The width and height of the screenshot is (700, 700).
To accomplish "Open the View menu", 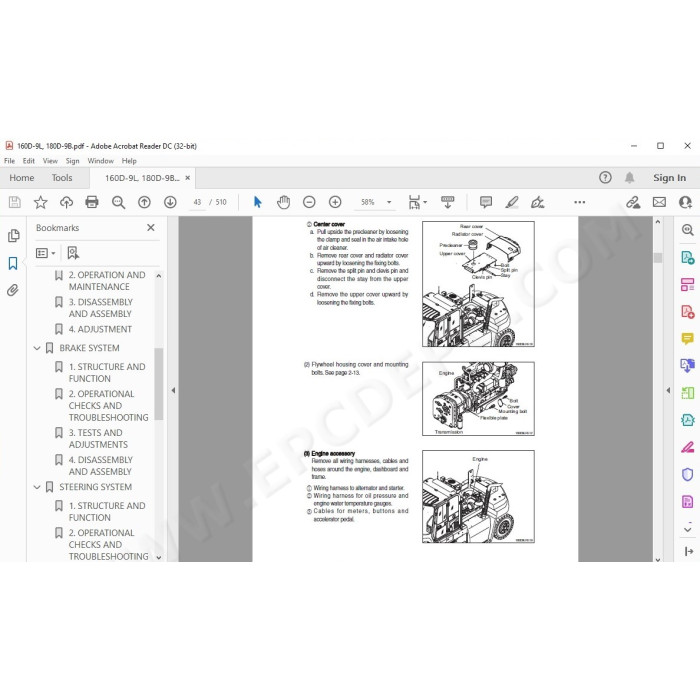I will (x=50, y=161).
